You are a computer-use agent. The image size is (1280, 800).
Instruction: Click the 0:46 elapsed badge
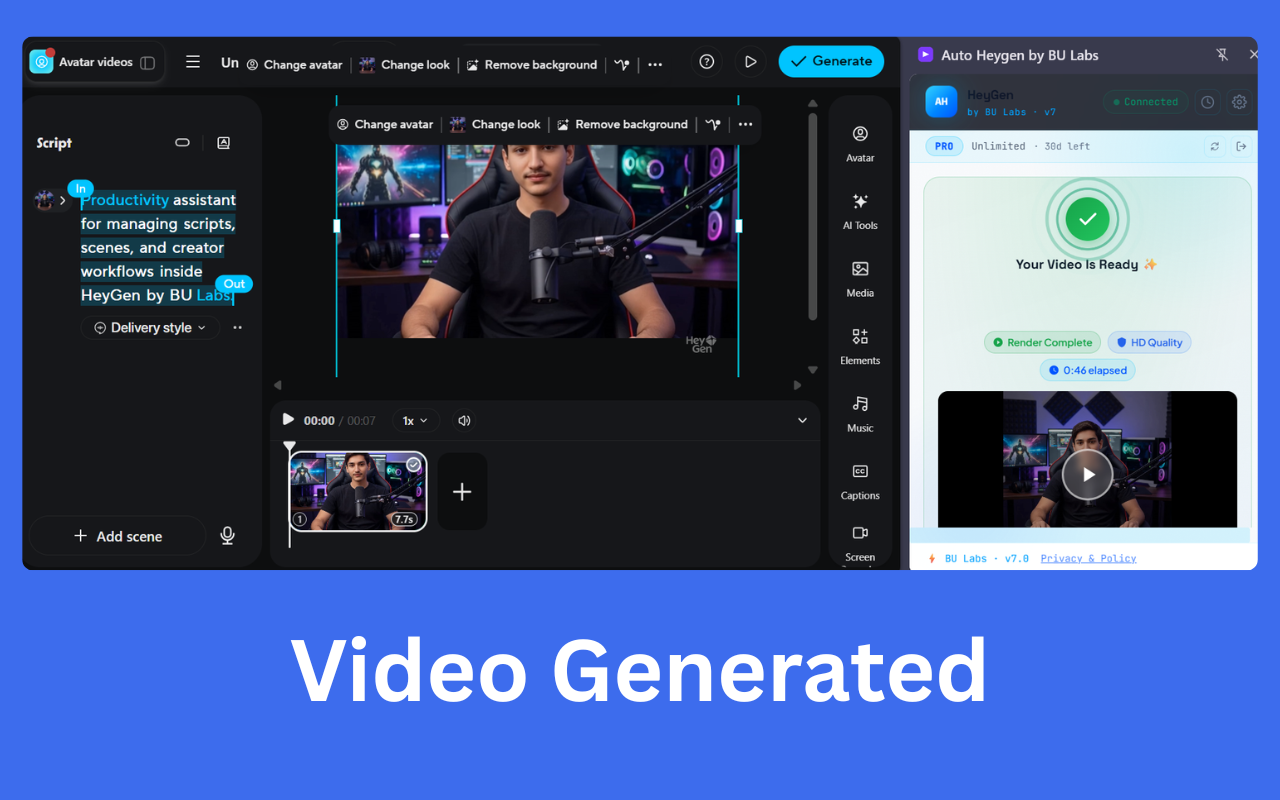(1087, 371)
